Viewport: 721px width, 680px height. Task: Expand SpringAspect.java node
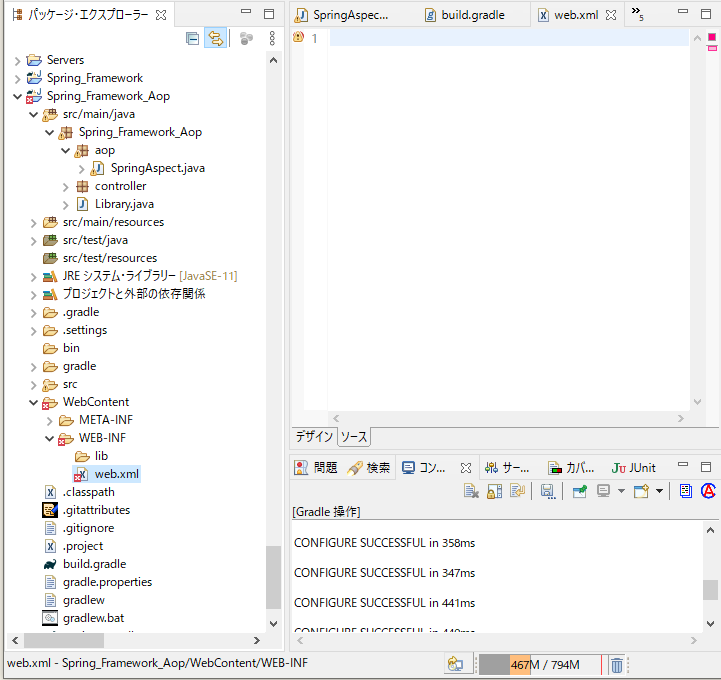coord(81,169)
